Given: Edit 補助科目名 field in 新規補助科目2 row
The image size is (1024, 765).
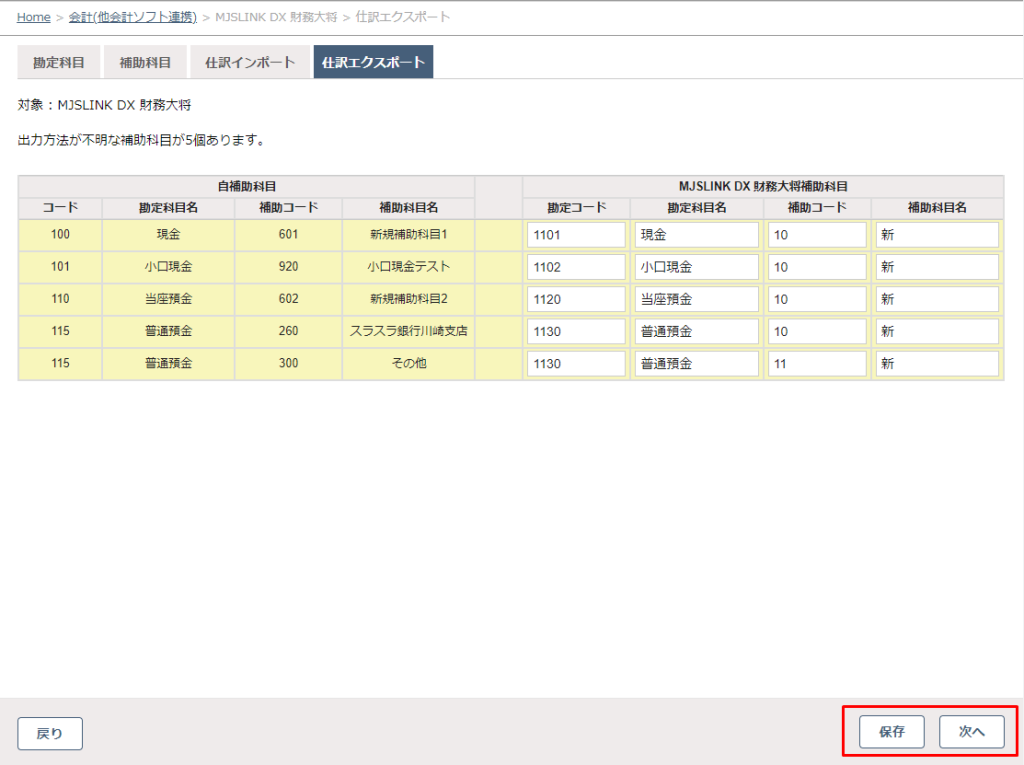Looking at the screenshot, I should click(937, 299).
